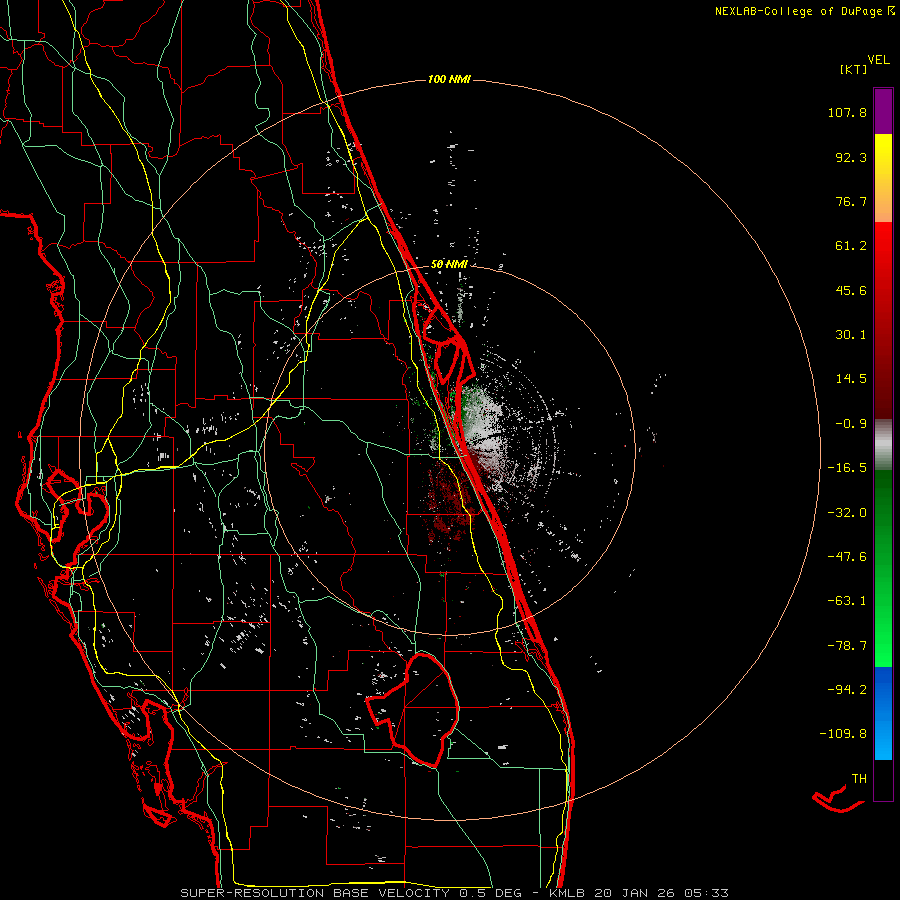Select the -47.6 legend value
The height and width of the screenshot is (900, 900).
[847, 557]
